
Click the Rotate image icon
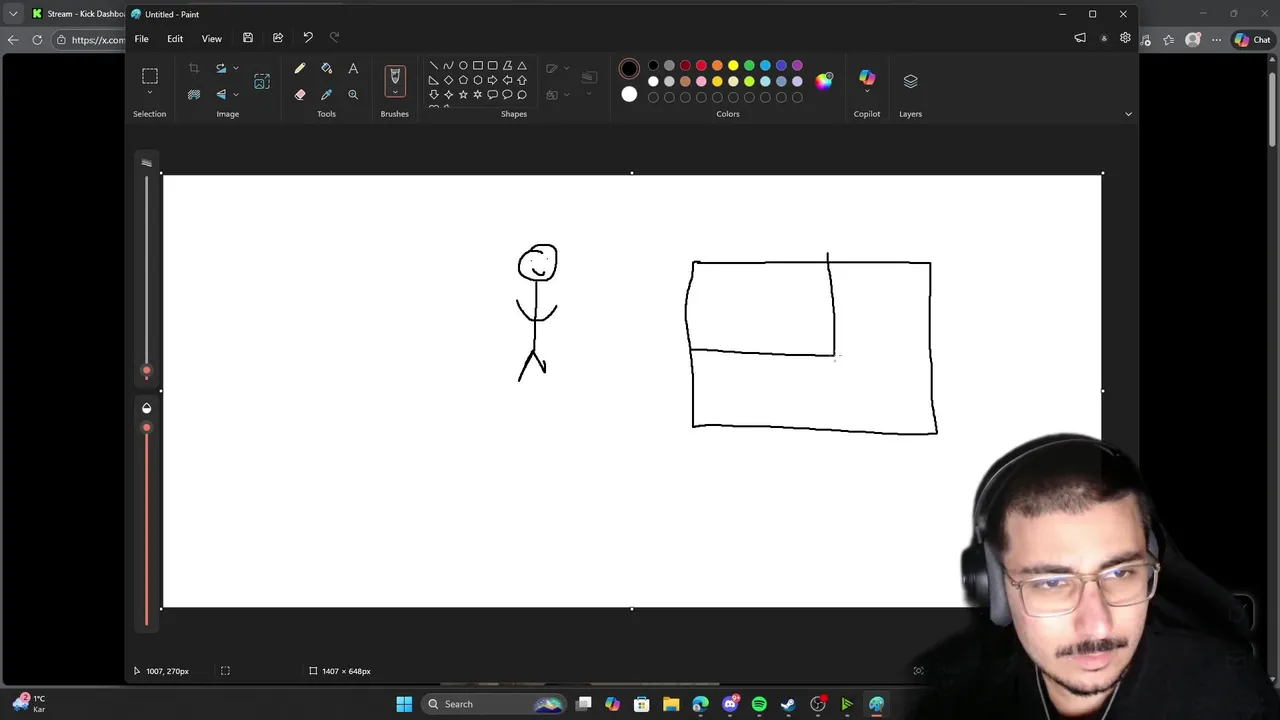(221, 68)
